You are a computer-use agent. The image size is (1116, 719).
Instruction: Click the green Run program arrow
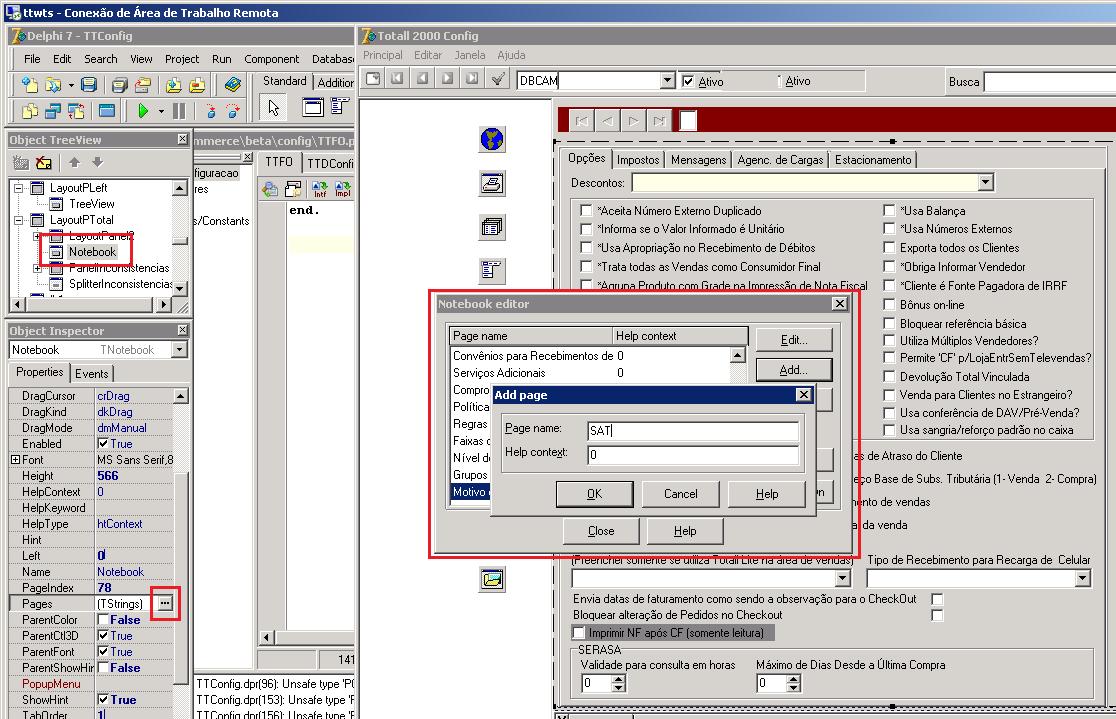143,110
